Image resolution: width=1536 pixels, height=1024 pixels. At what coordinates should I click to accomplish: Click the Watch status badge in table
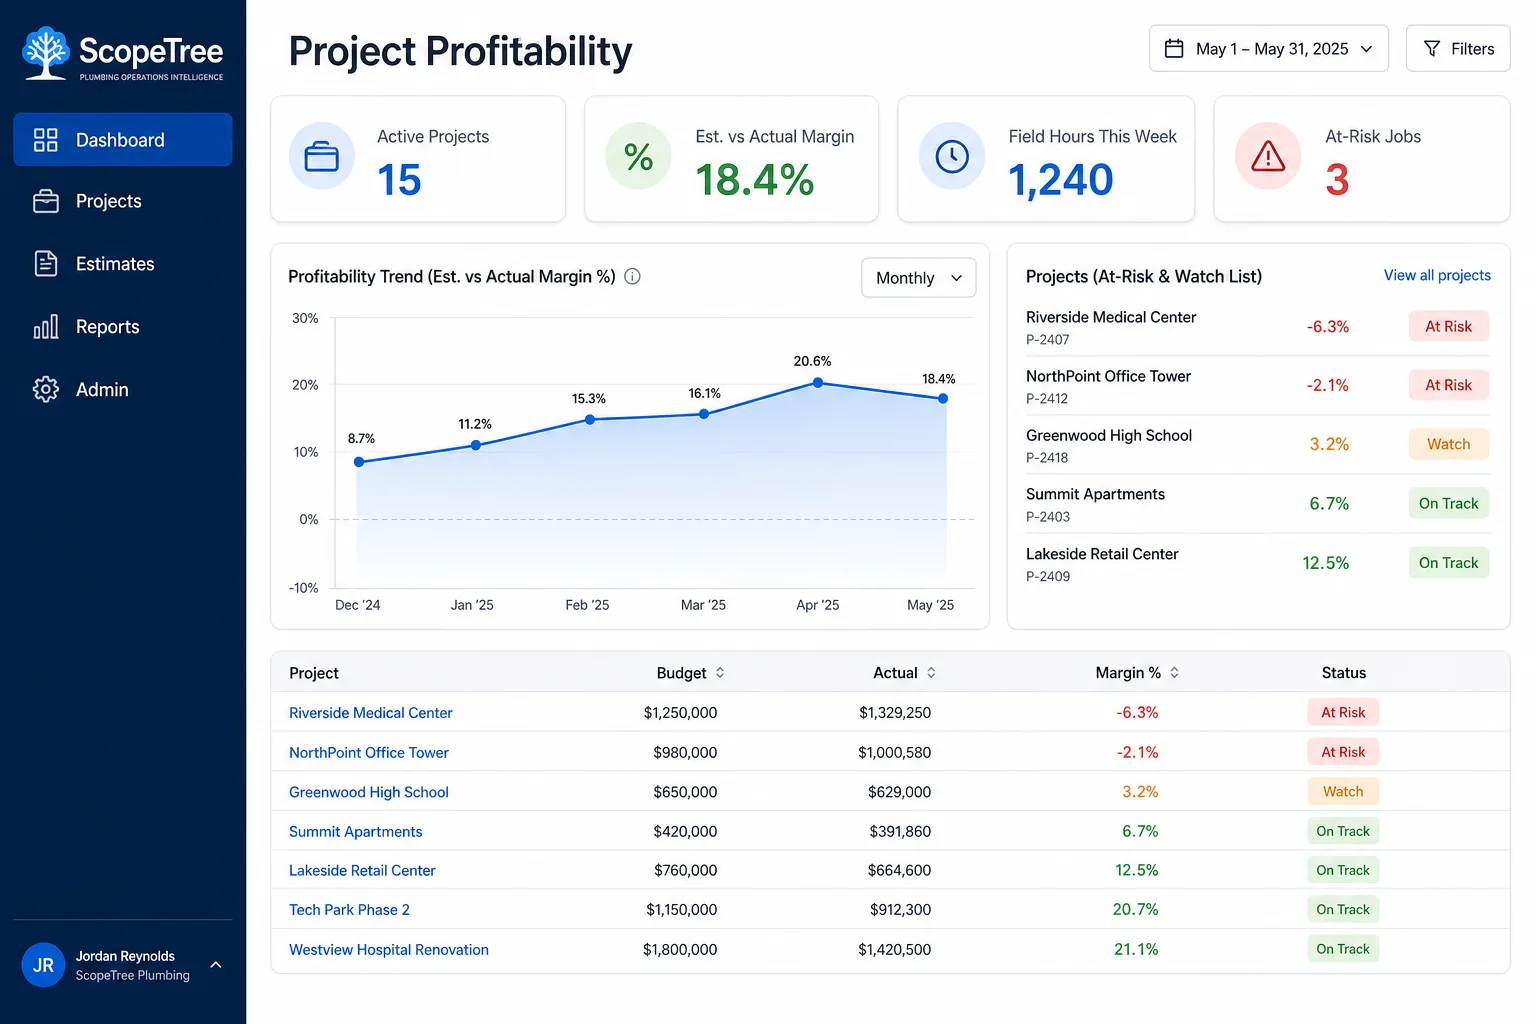tap(1343, 791)
